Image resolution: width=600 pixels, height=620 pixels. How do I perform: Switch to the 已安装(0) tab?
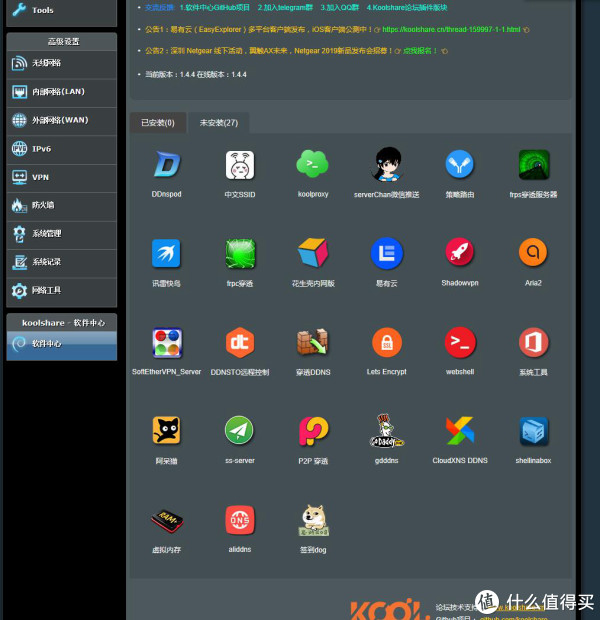pos(158,123)
